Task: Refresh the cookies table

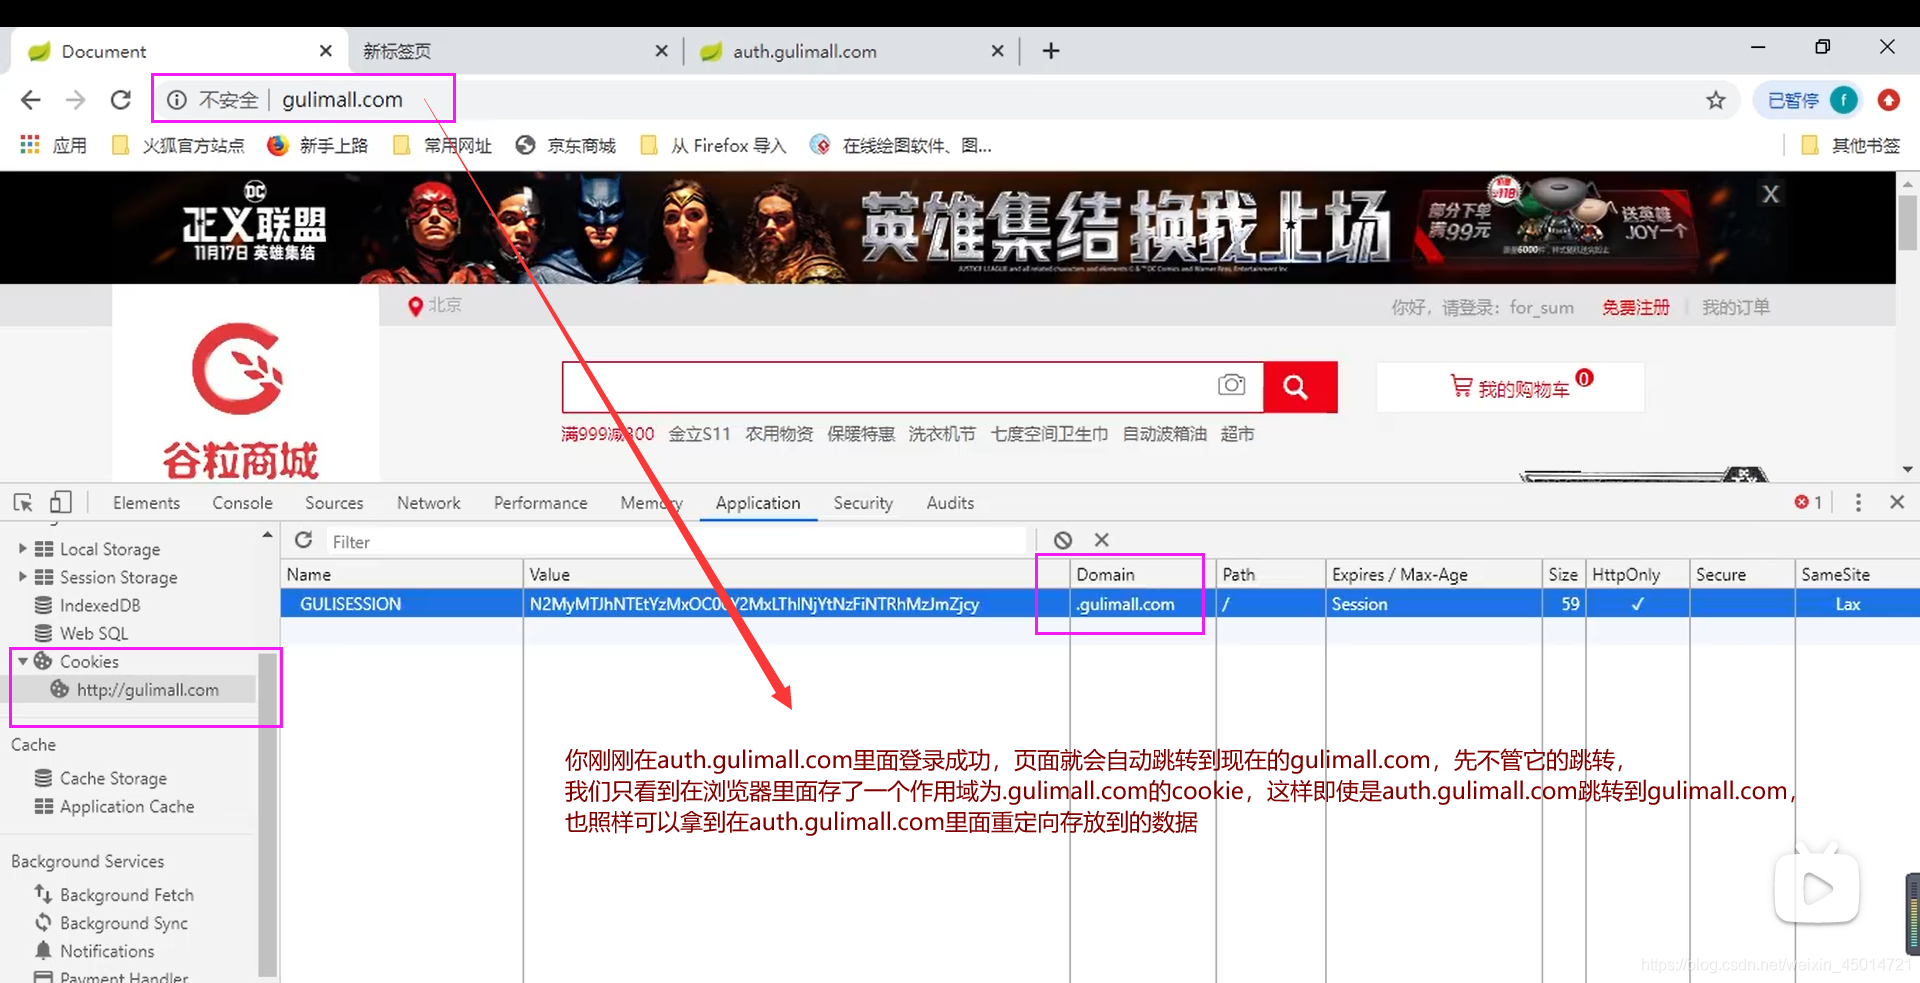Action: point(304,541)
